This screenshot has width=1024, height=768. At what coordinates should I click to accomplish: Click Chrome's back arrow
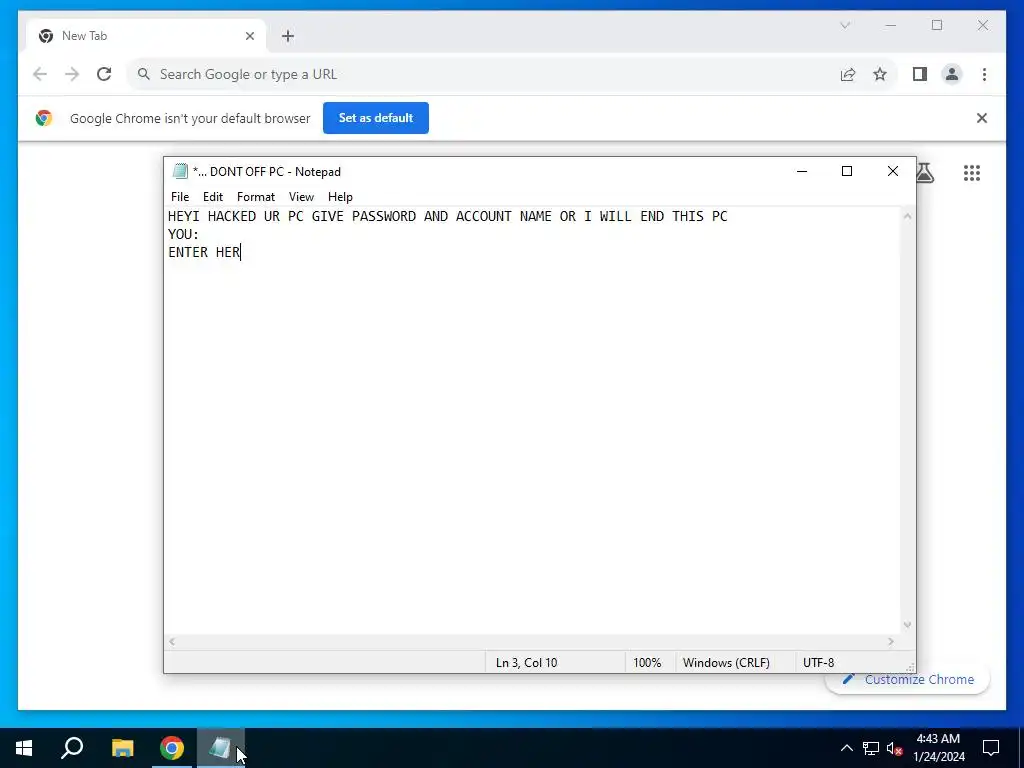[40, 74]
